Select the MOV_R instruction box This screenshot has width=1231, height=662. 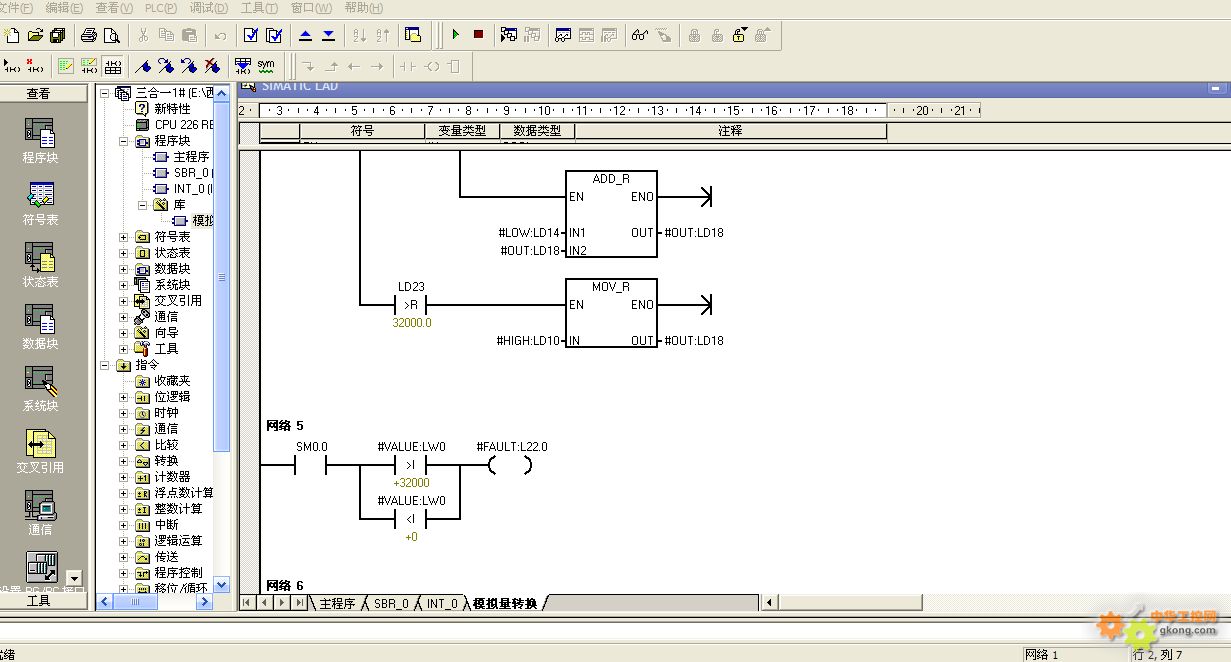(611, 313)
